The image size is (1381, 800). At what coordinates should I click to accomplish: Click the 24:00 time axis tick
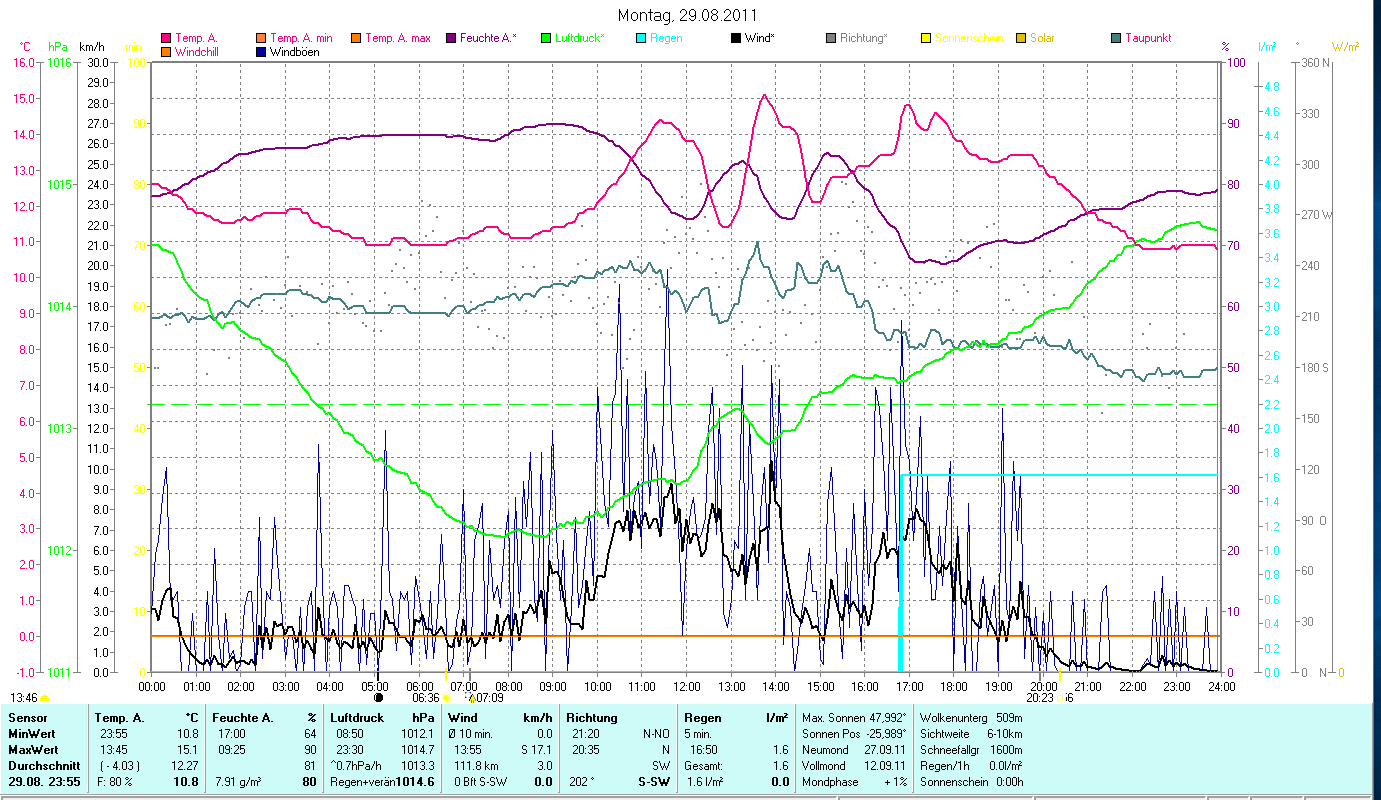click(x=1221, y=686)
